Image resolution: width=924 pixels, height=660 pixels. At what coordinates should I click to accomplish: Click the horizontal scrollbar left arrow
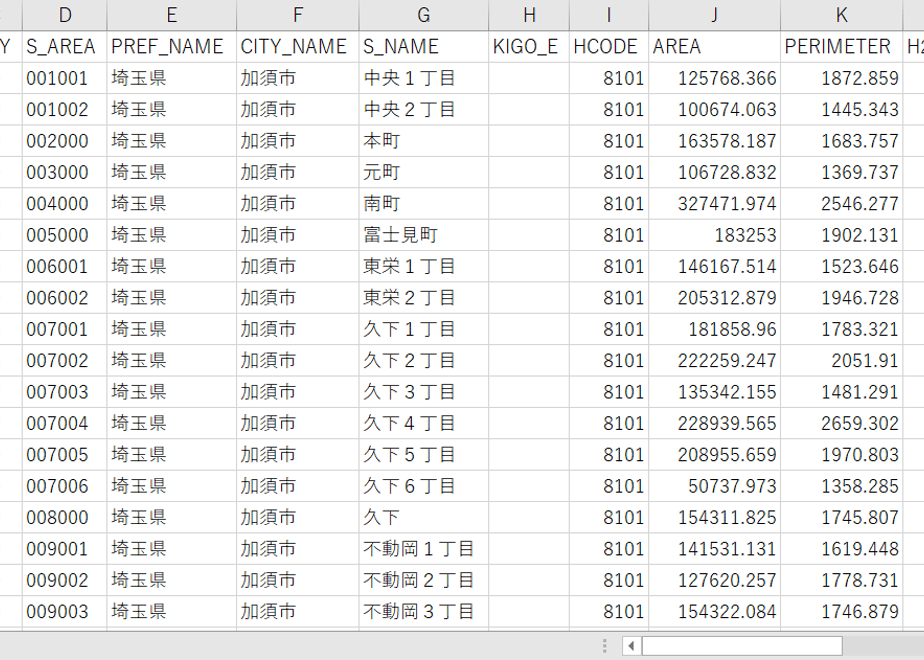[631, 646]
